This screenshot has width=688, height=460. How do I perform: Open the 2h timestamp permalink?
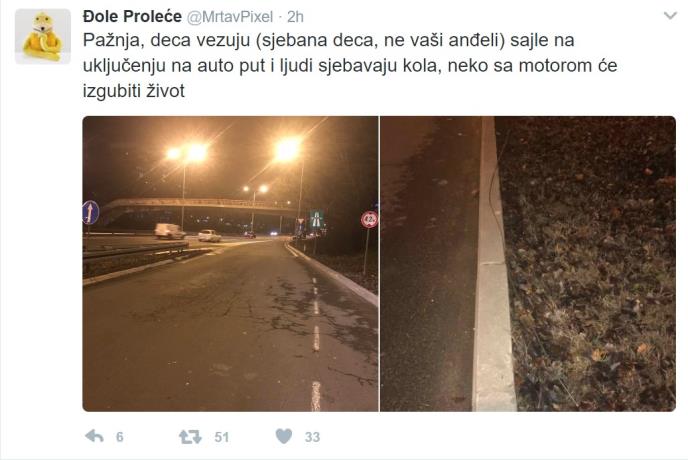(x=295, y=17)
